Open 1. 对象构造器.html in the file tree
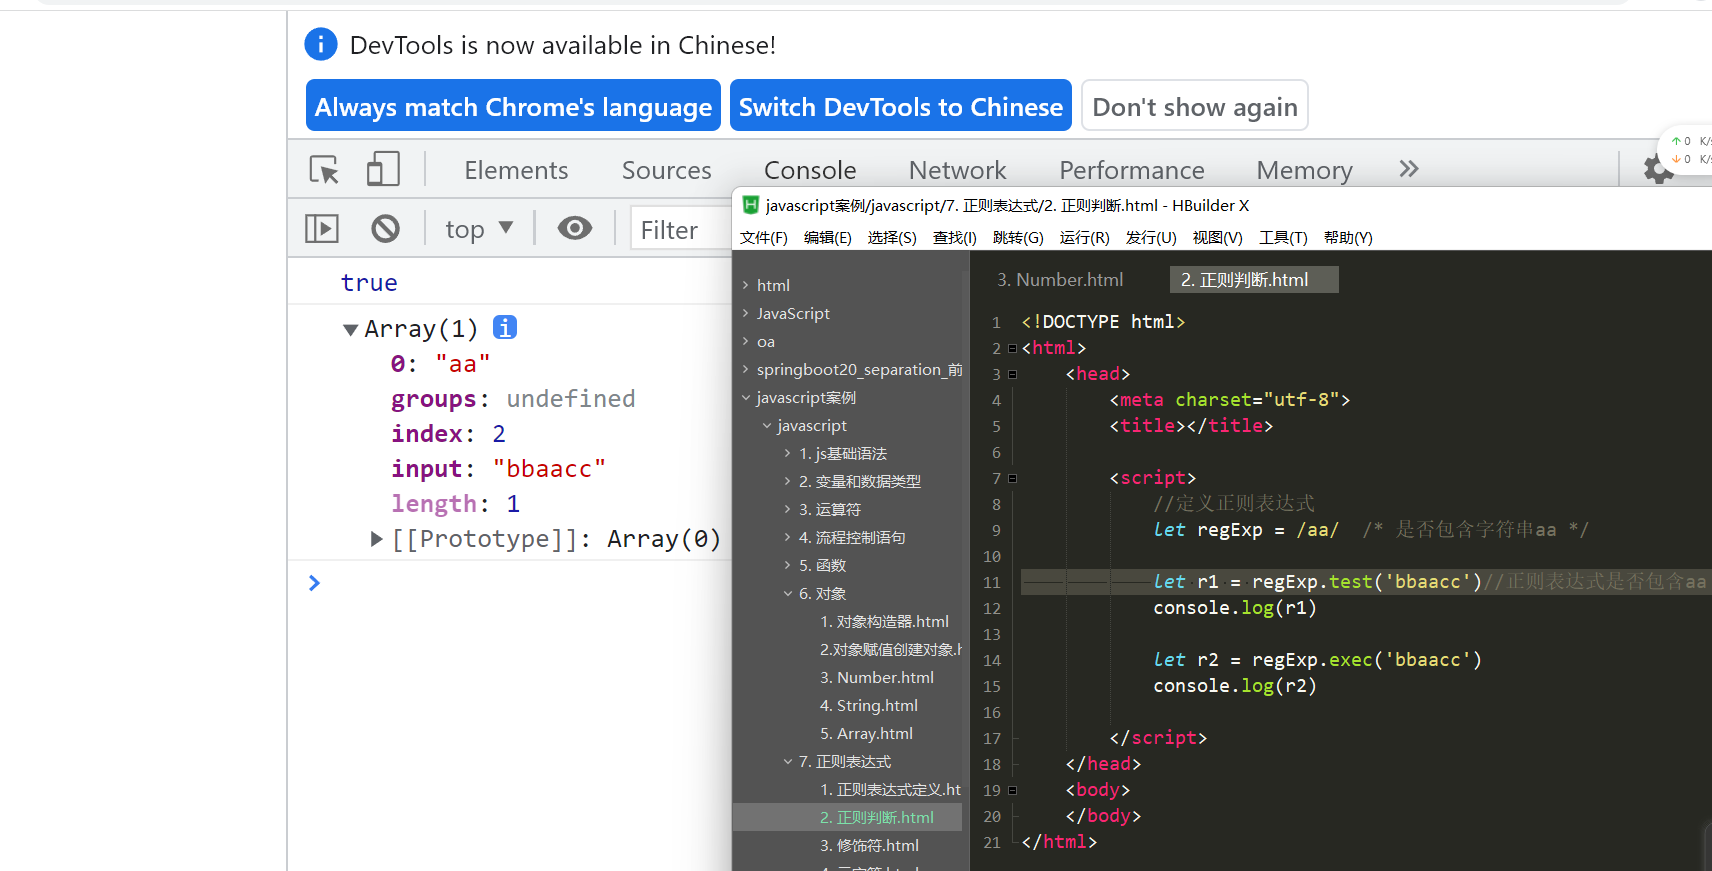This screenshot has width=1712, height=871. coord(884,621)
